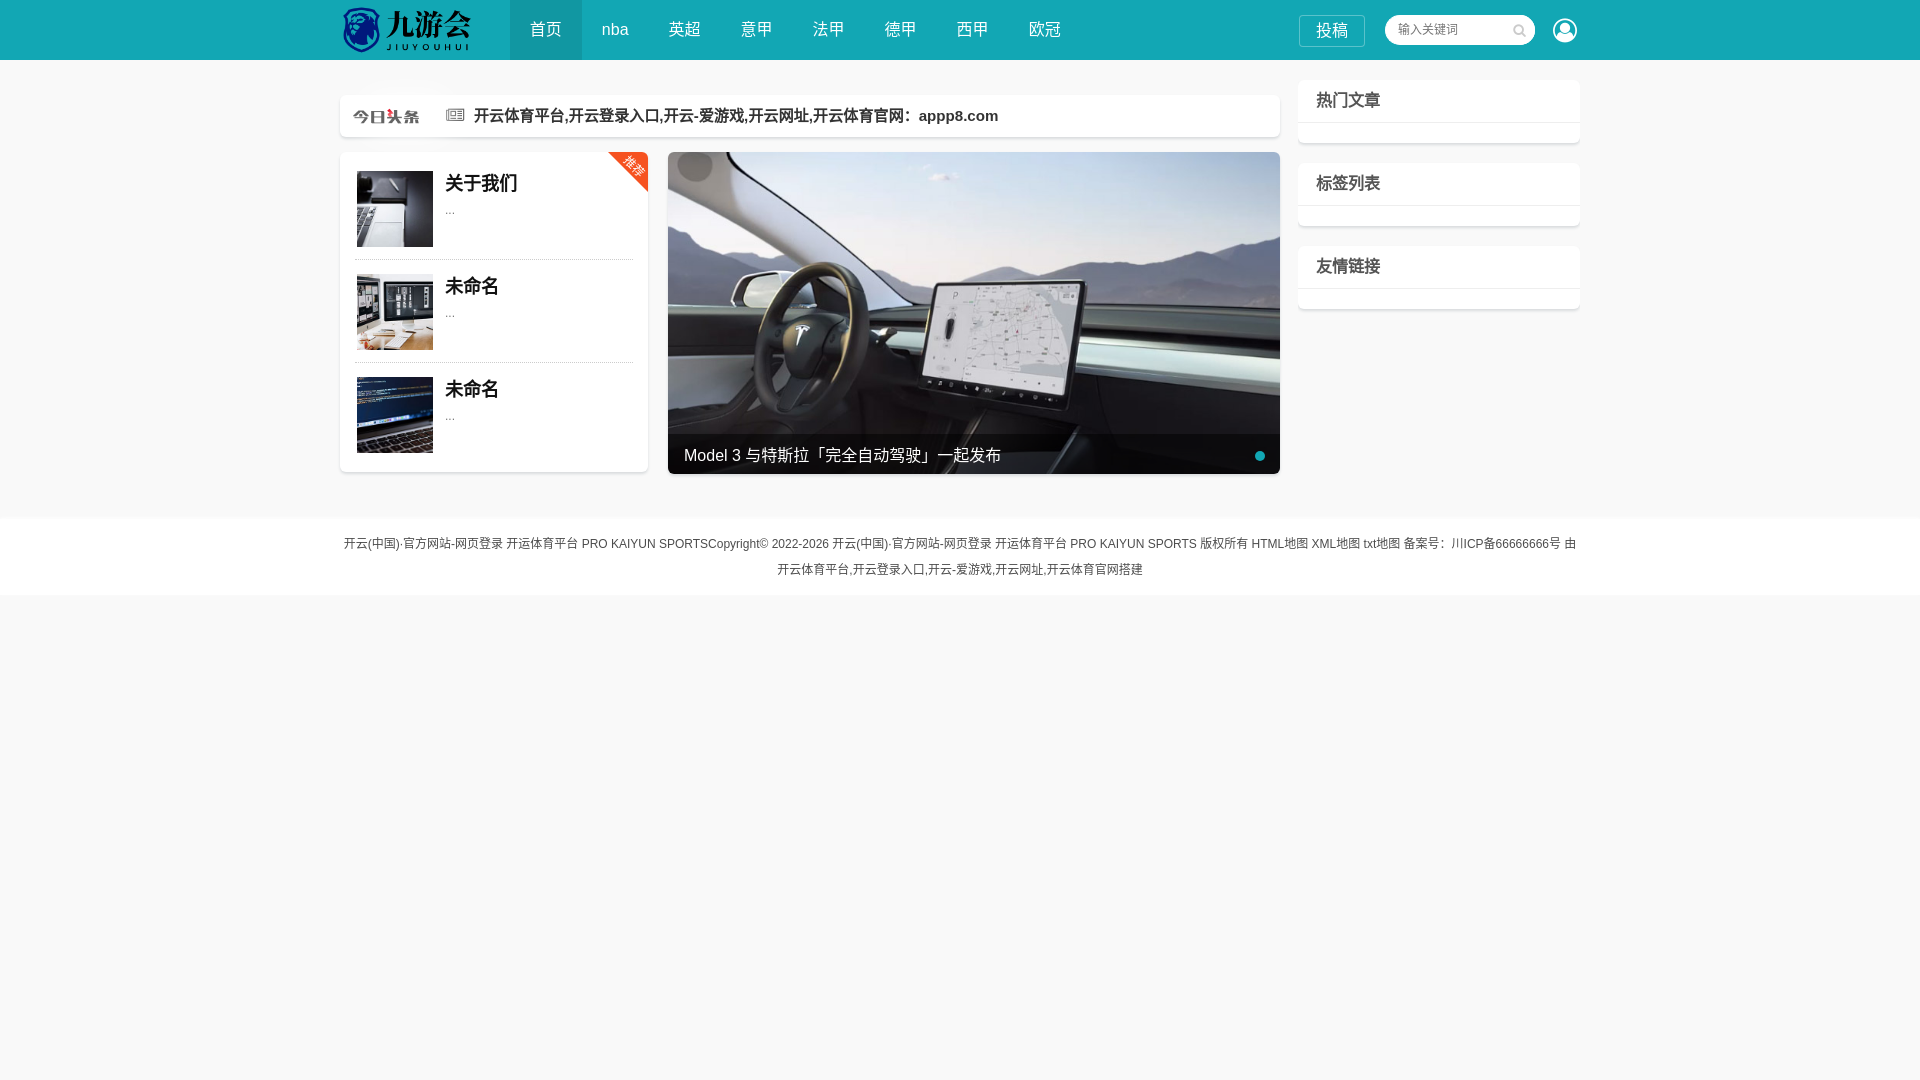The width and height of the screenshot is (1920, 1080).
Task: Open the first footer 开云(中国)·官方网站 link
Action: click(x=526, y=544)
